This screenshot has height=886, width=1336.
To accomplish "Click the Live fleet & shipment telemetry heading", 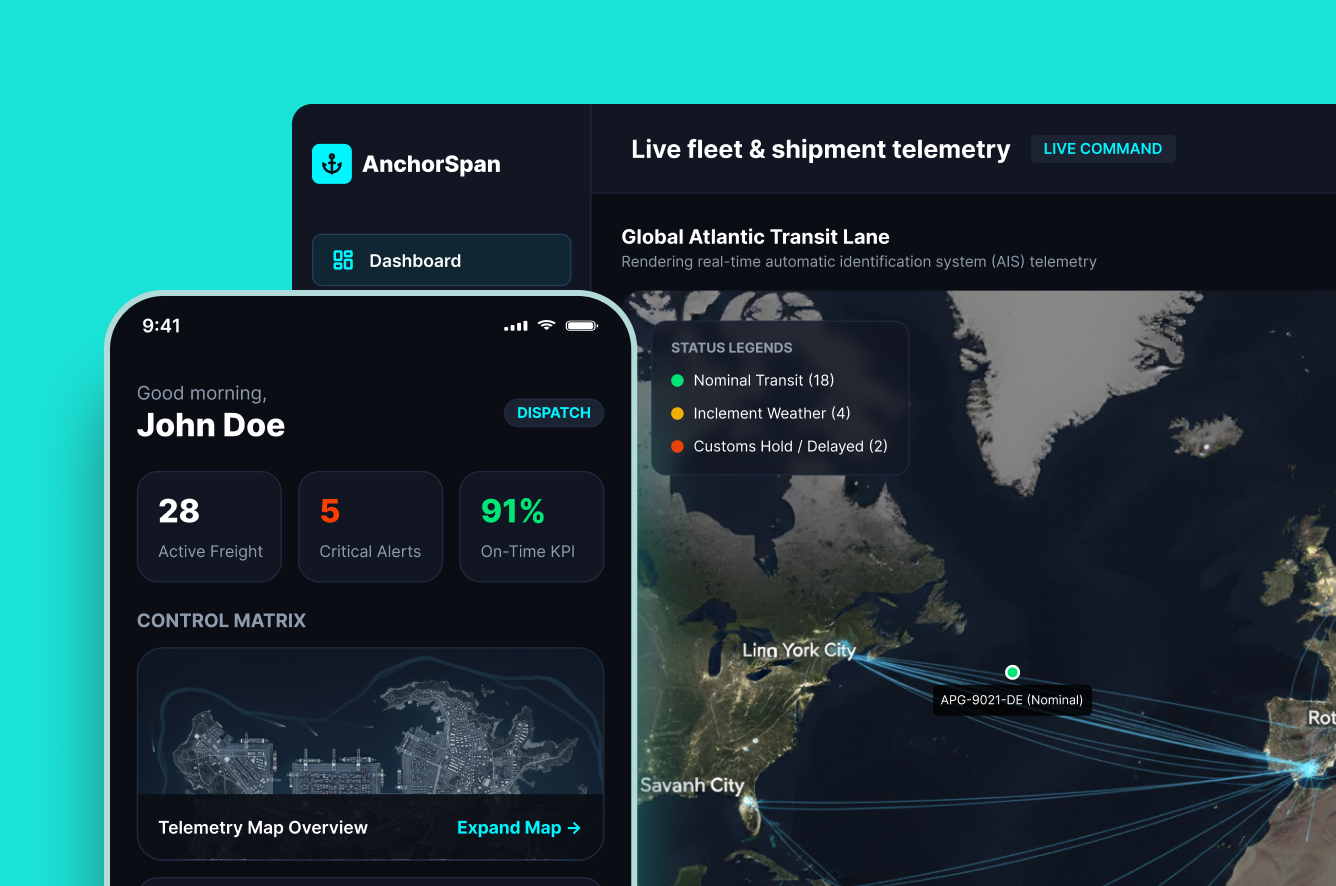I will 821,149.
